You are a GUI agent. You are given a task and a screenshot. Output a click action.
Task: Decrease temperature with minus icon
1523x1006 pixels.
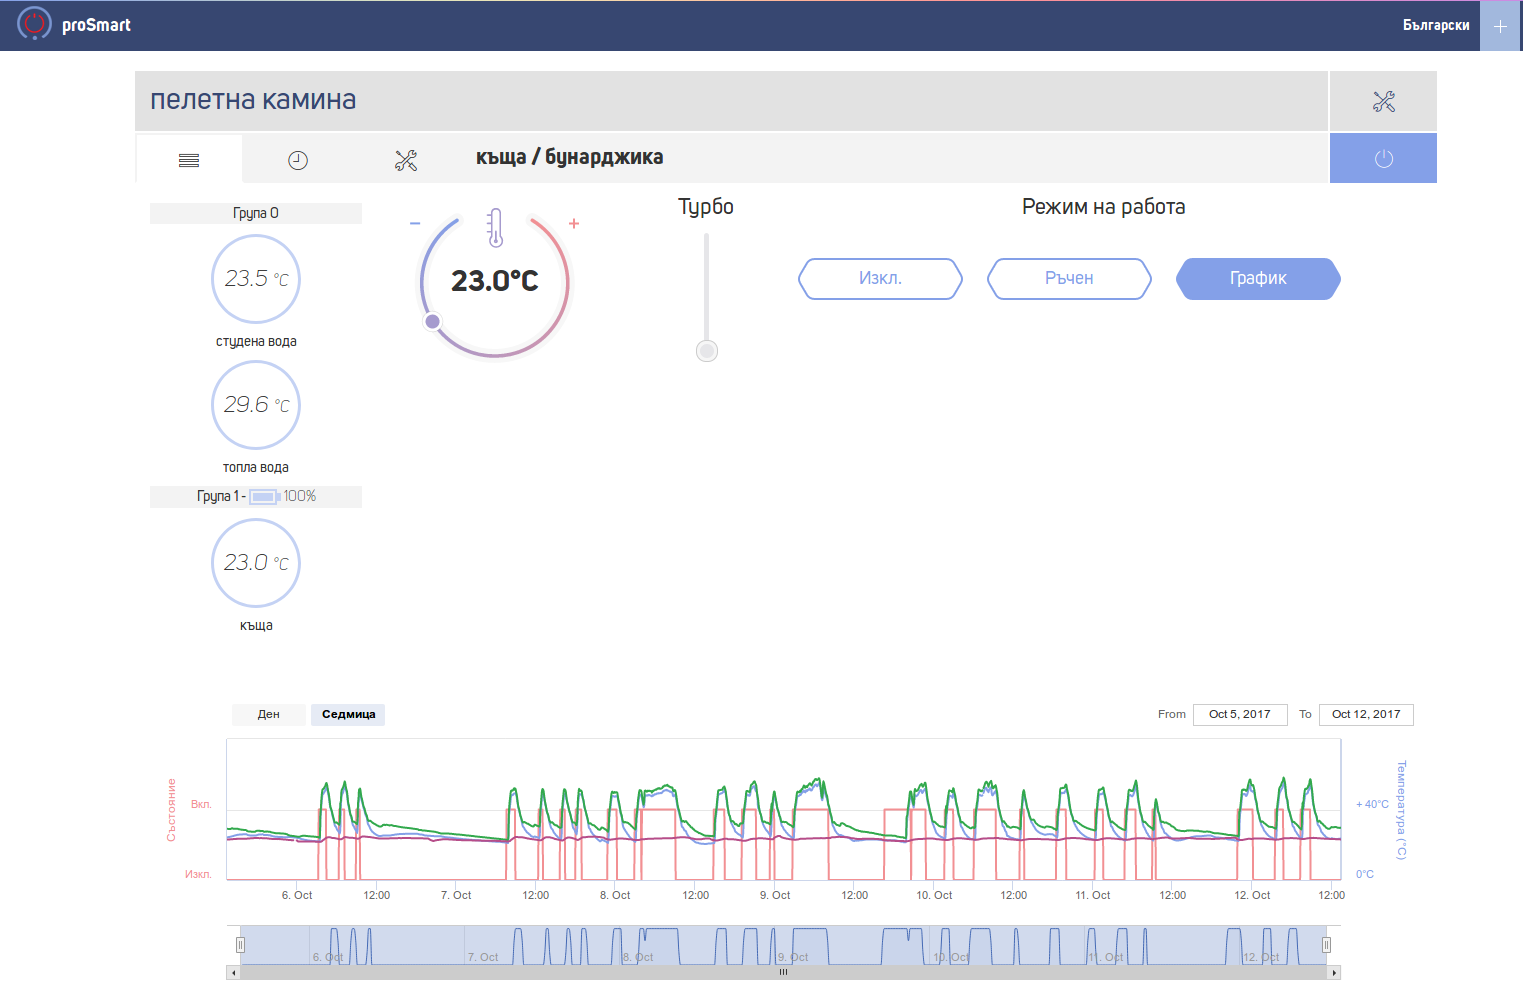tap(415, 223)
